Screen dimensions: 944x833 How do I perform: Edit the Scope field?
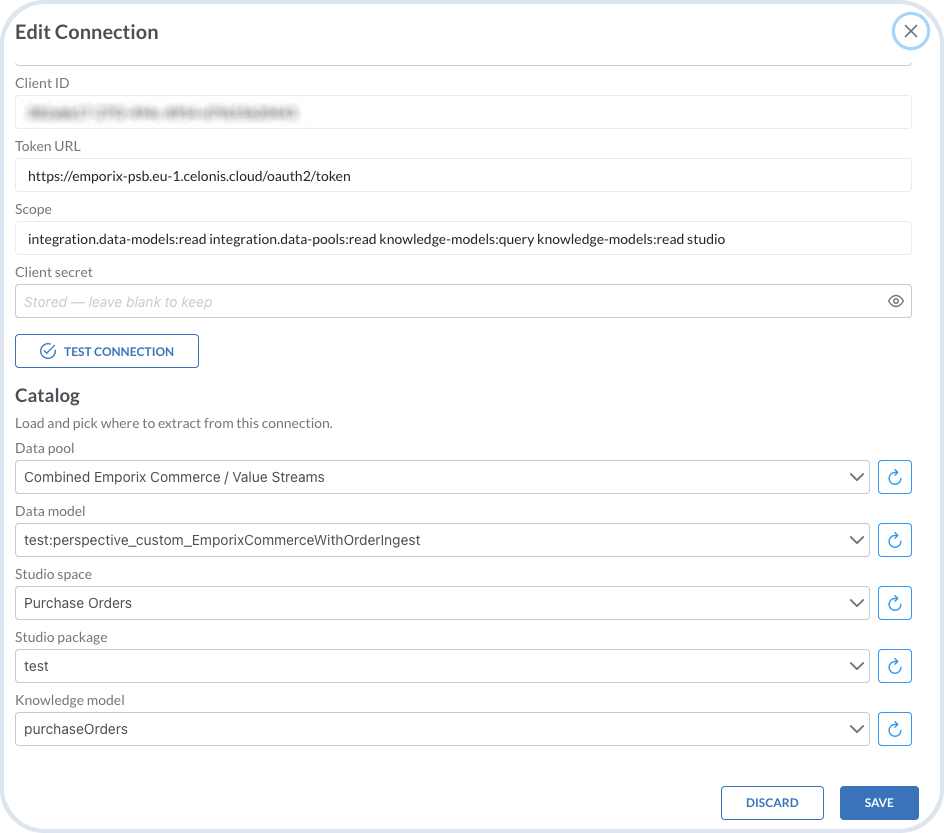click(463, 238)
